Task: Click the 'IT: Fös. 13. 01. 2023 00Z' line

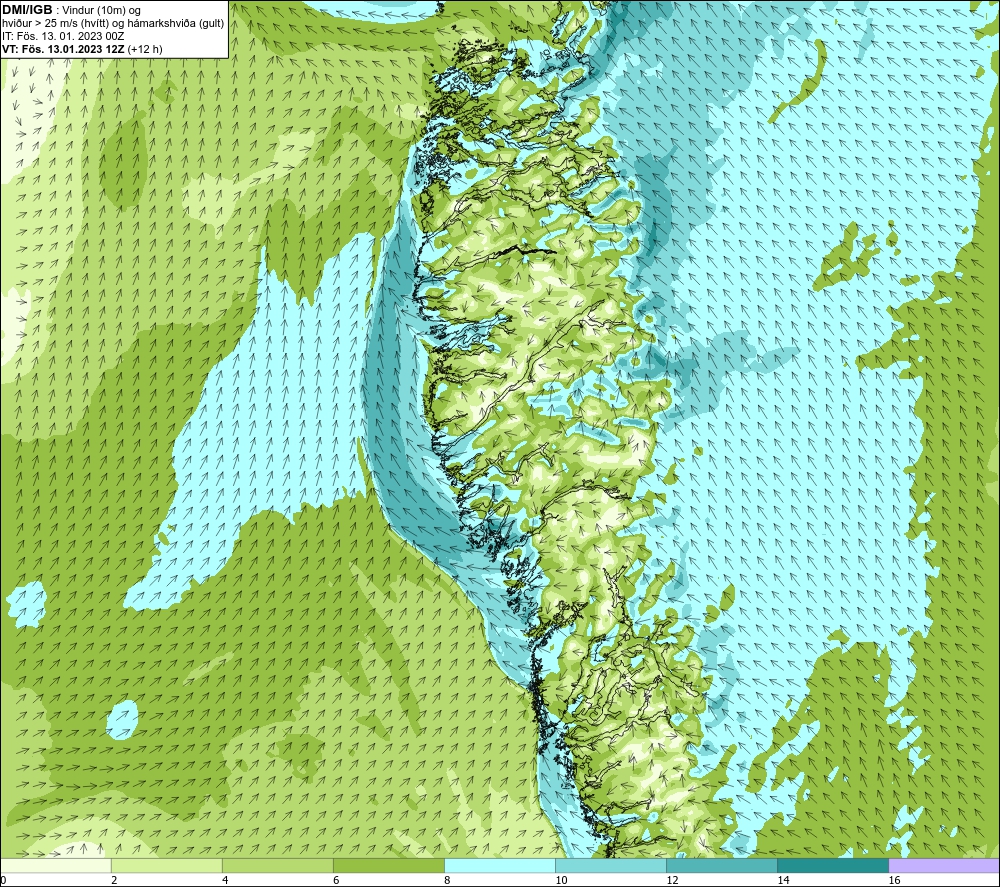Action: pyautogui.click(x=63, y=36)
